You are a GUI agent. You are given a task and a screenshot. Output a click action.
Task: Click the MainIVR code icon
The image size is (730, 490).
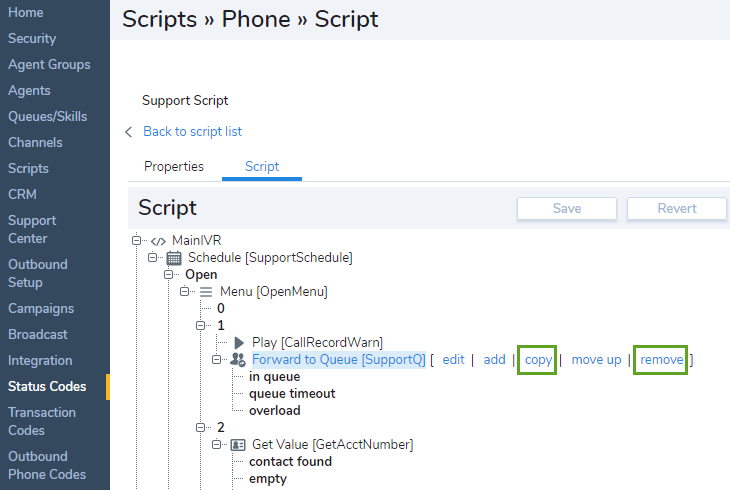[x=158, y=241]
